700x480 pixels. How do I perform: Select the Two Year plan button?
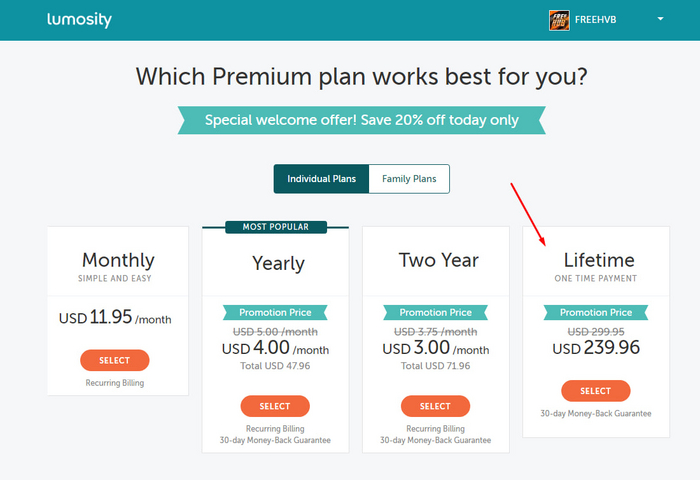click(x=435, y=406)
